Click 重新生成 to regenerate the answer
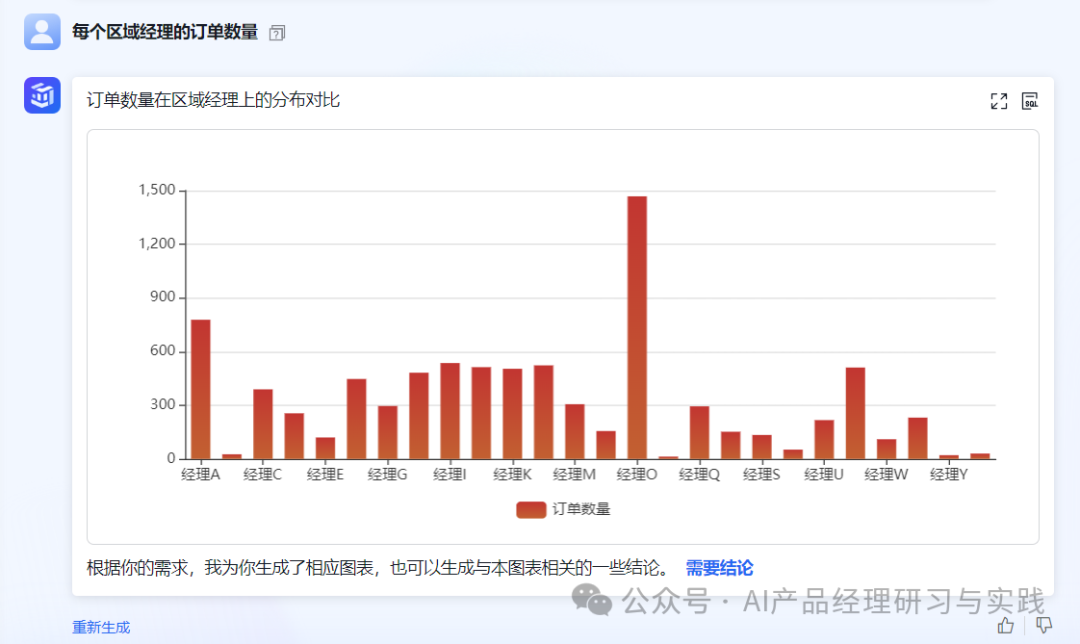 pos(101,627)
